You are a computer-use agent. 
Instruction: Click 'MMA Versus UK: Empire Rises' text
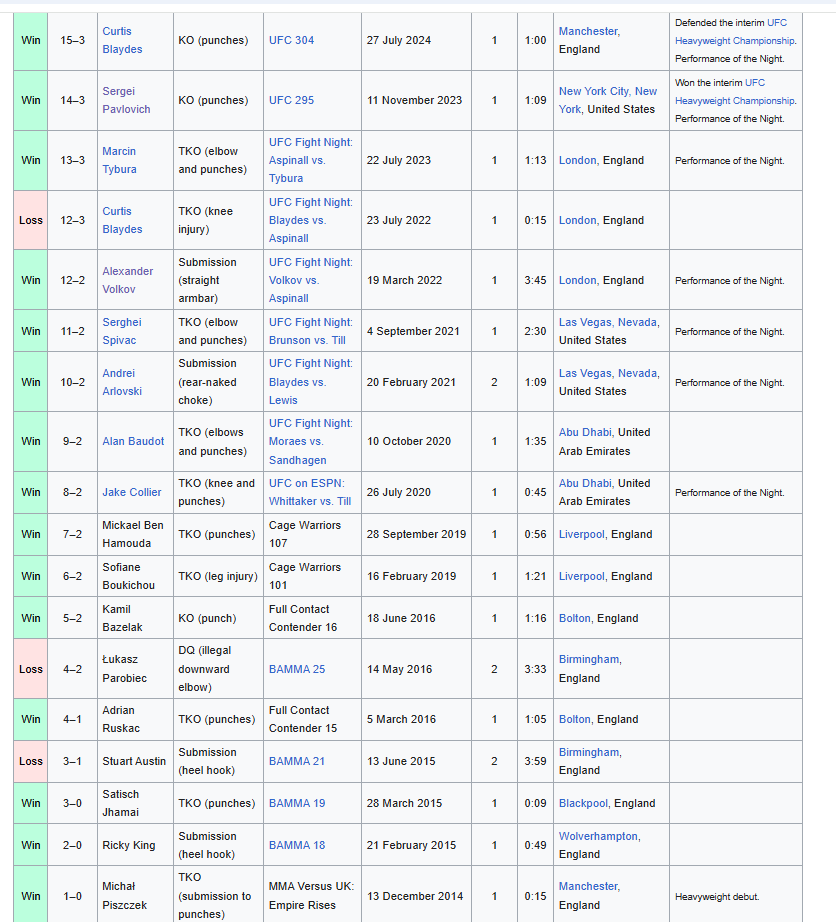click(x=311, y=896)
